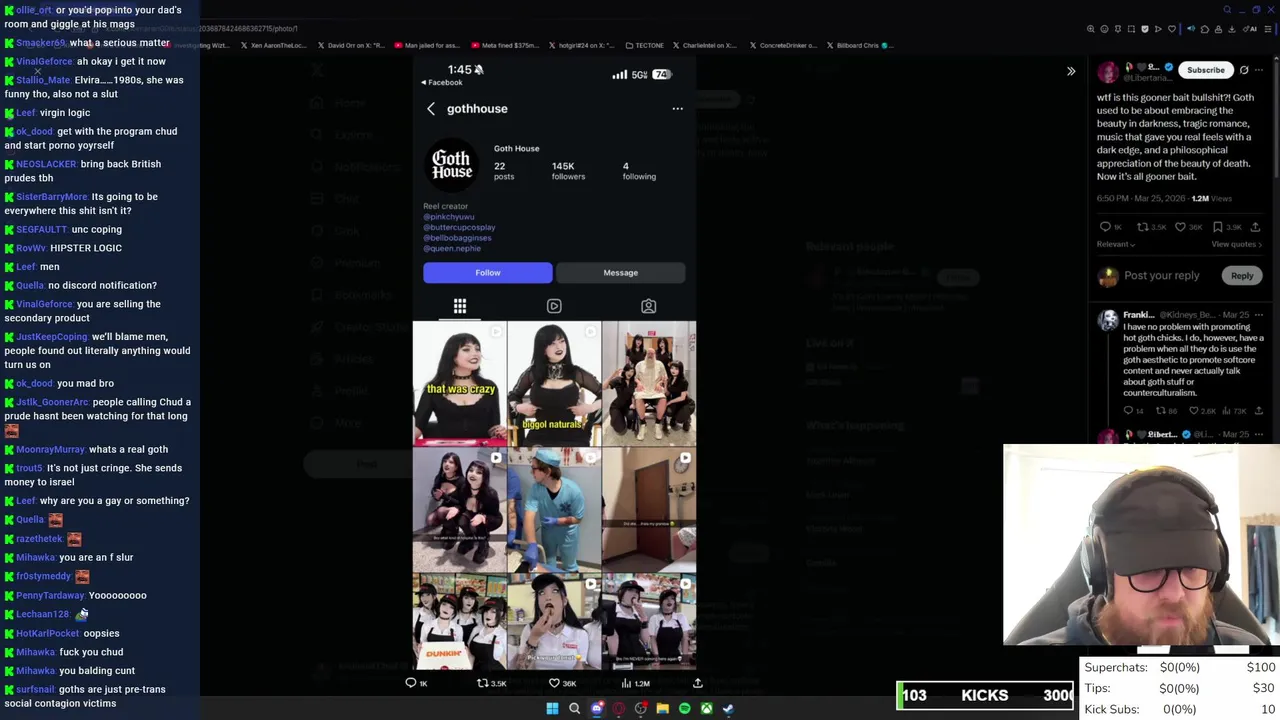Message the Goth House account

click(x=620, y=273)
